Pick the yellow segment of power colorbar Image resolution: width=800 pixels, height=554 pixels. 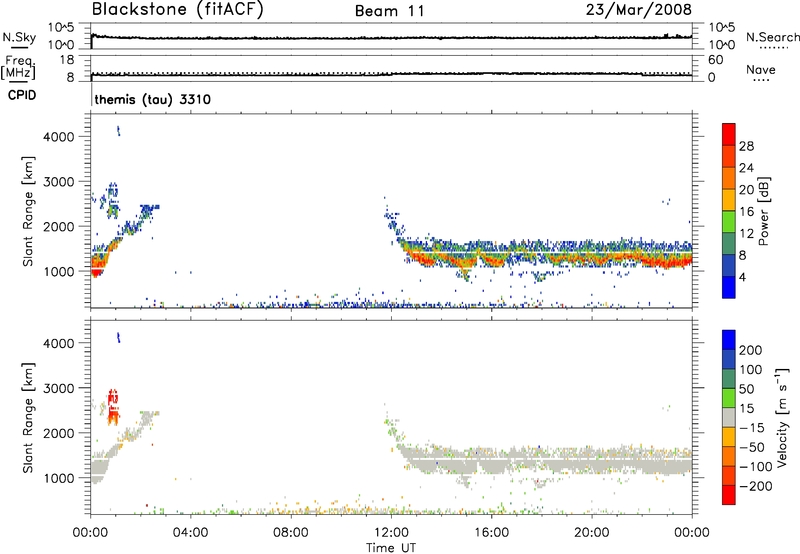(729, 200)
